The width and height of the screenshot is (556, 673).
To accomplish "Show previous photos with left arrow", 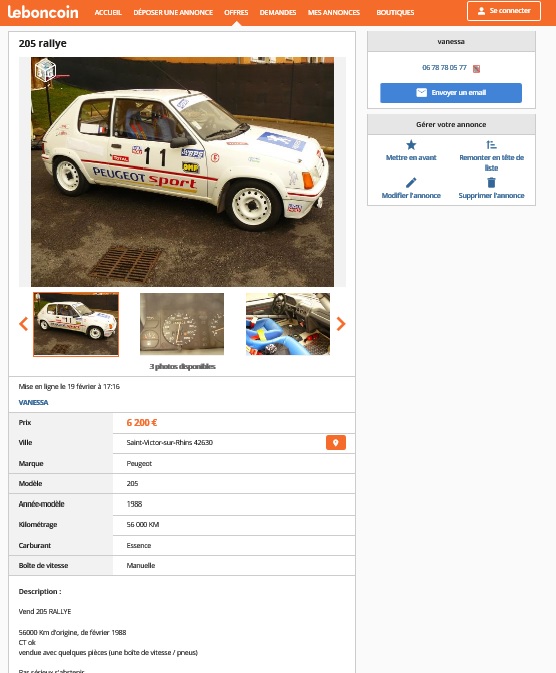I will click(x=24, y=324).
